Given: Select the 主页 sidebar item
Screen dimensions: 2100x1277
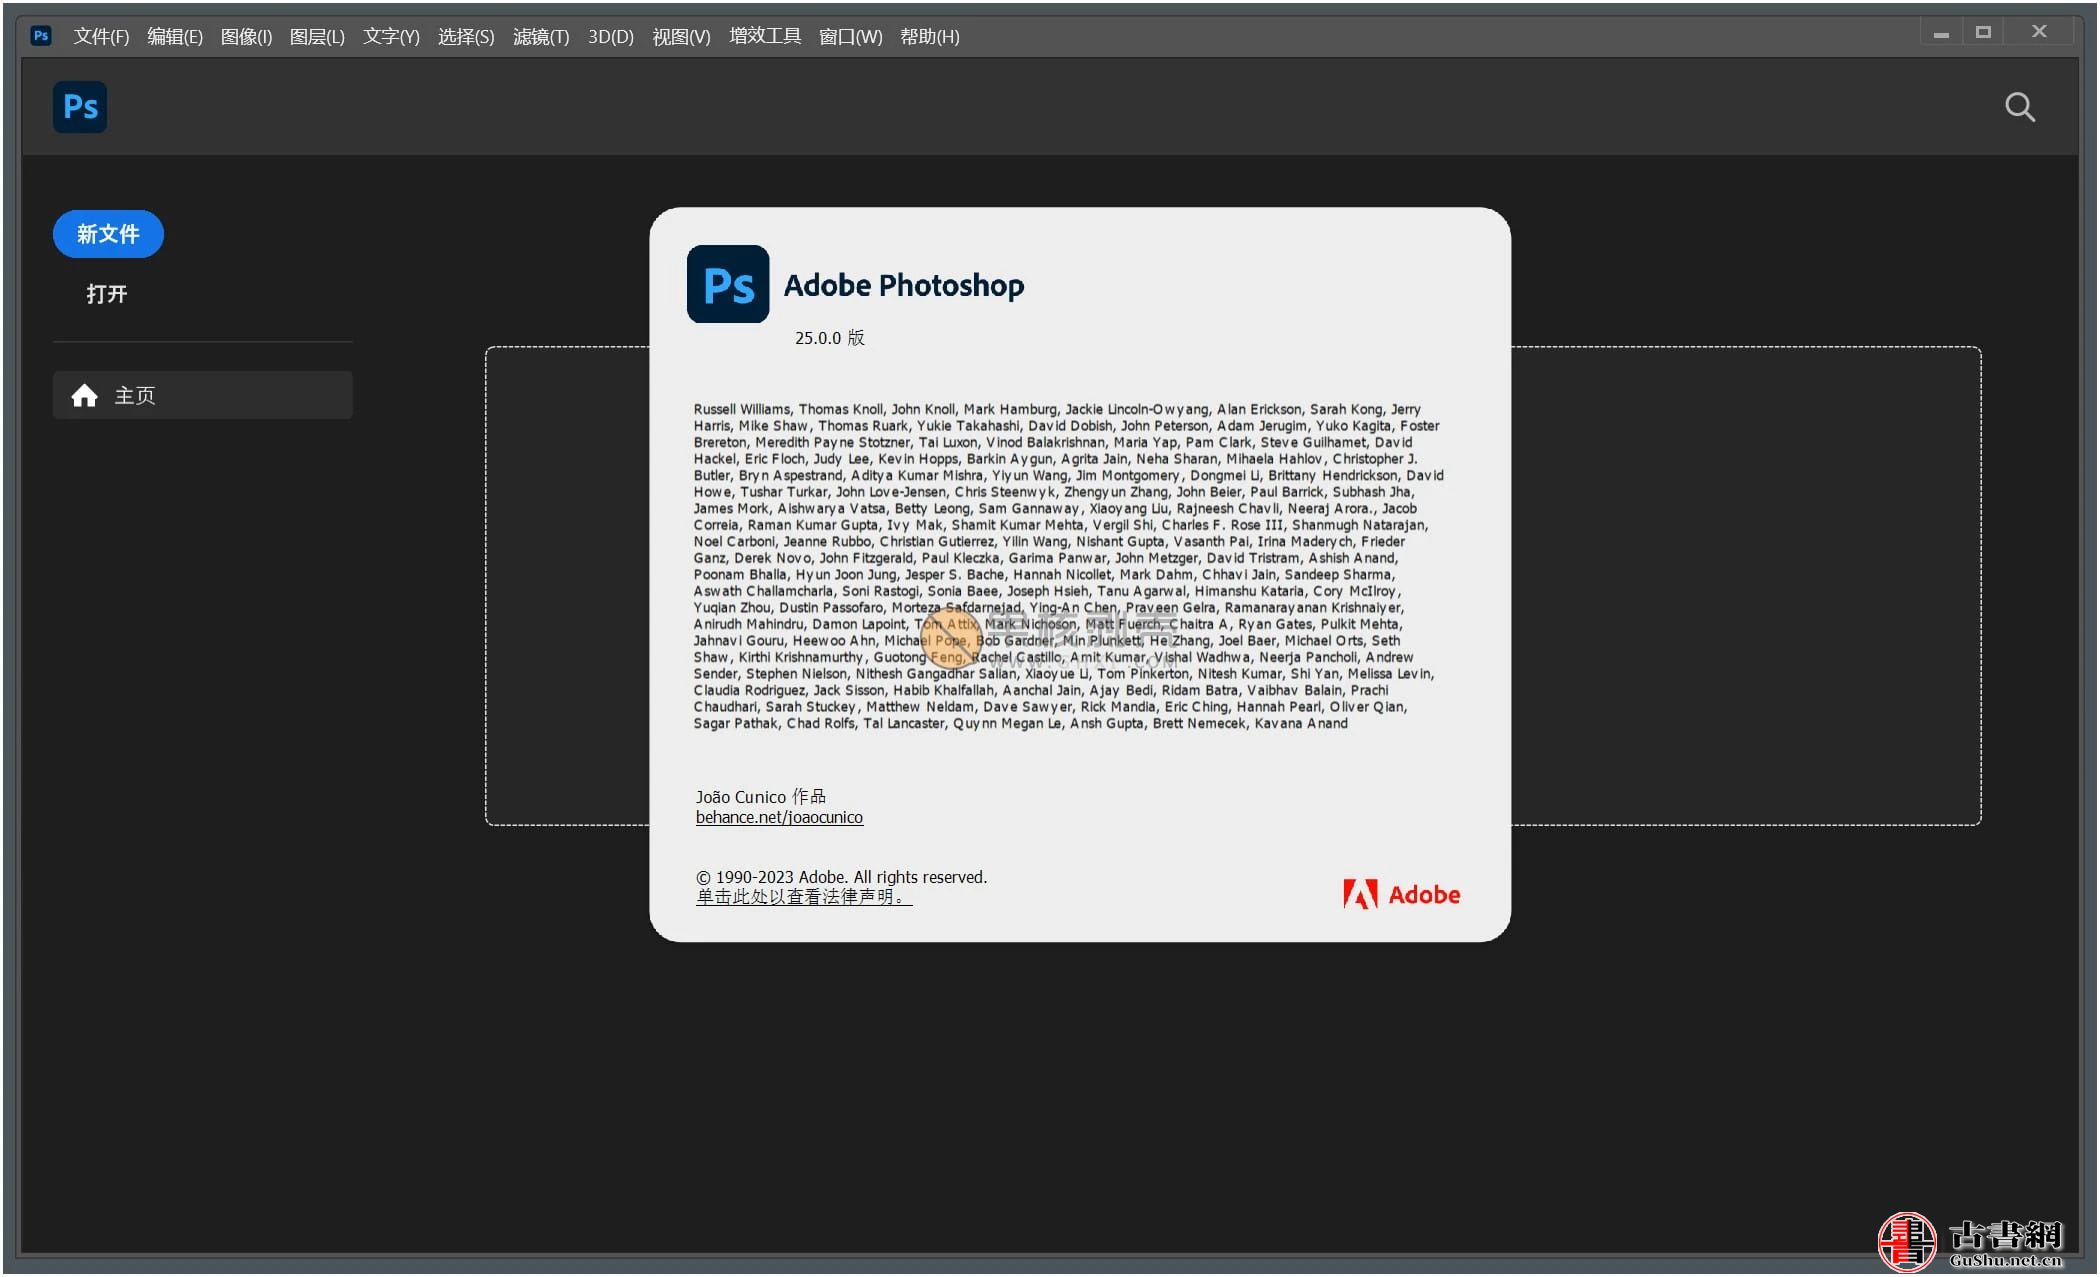Looking at the screenshot, I should [x=203, y=395].
